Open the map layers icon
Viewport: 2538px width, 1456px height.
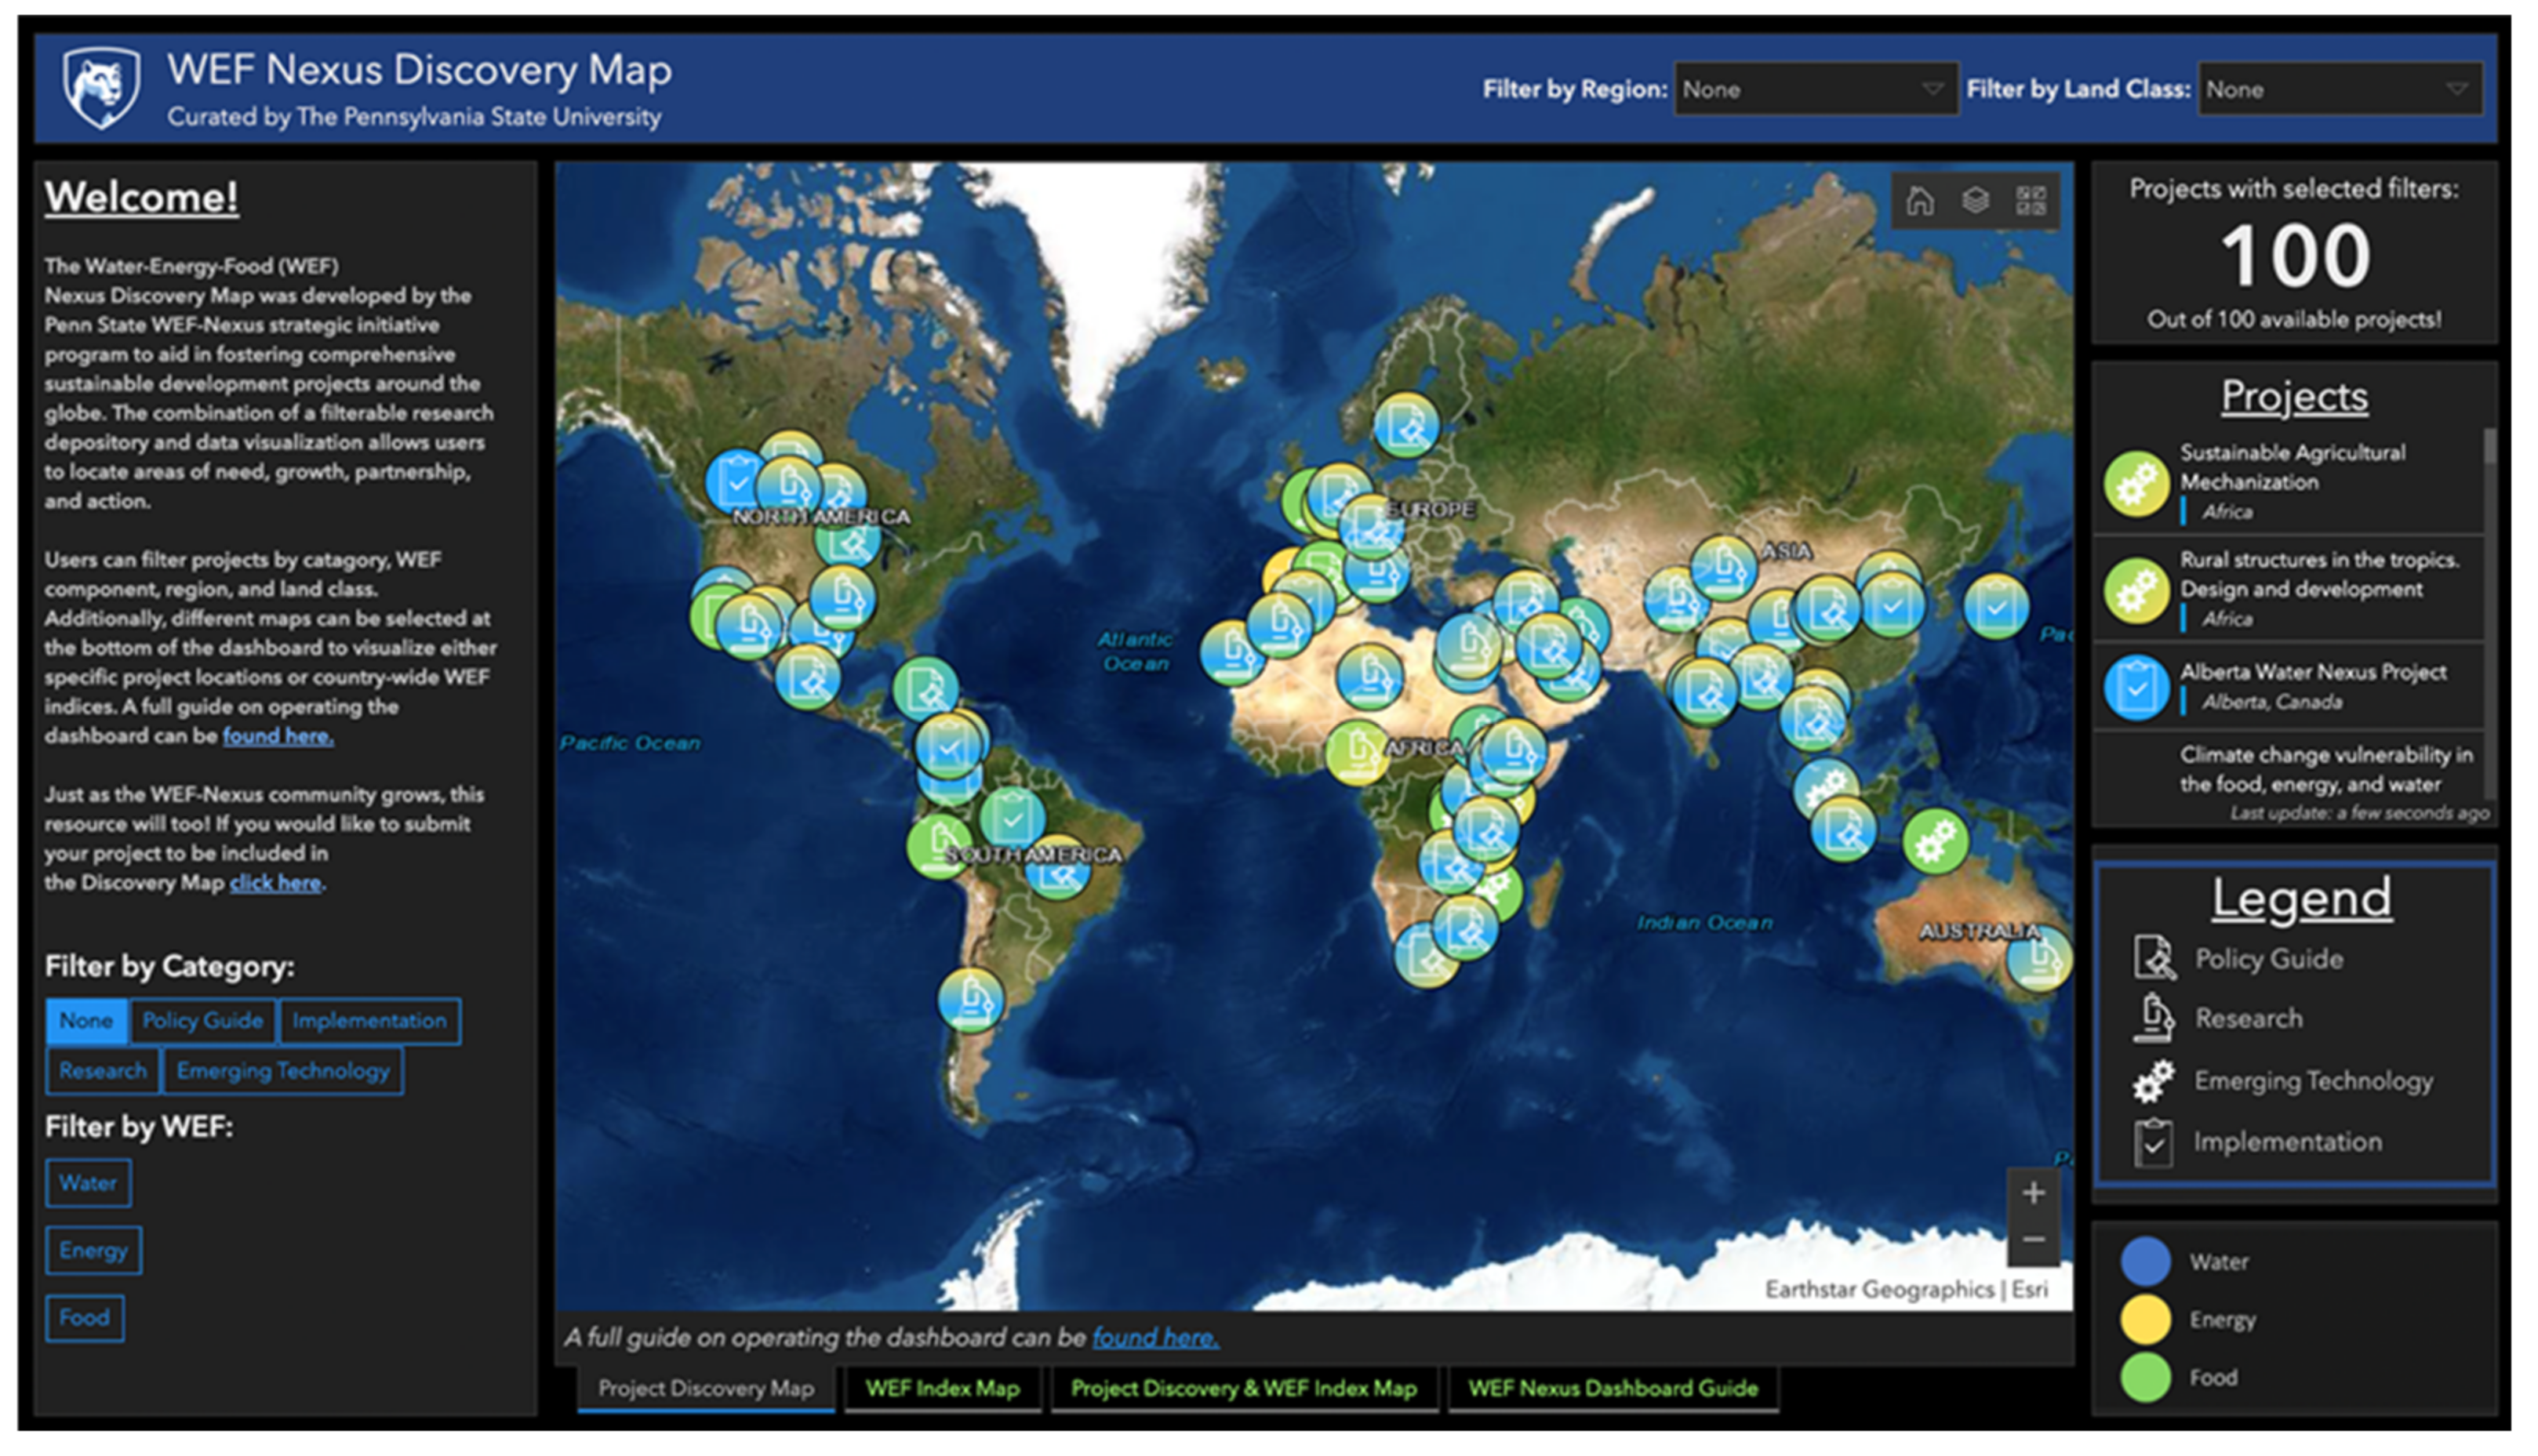(x=1975, y=201)
